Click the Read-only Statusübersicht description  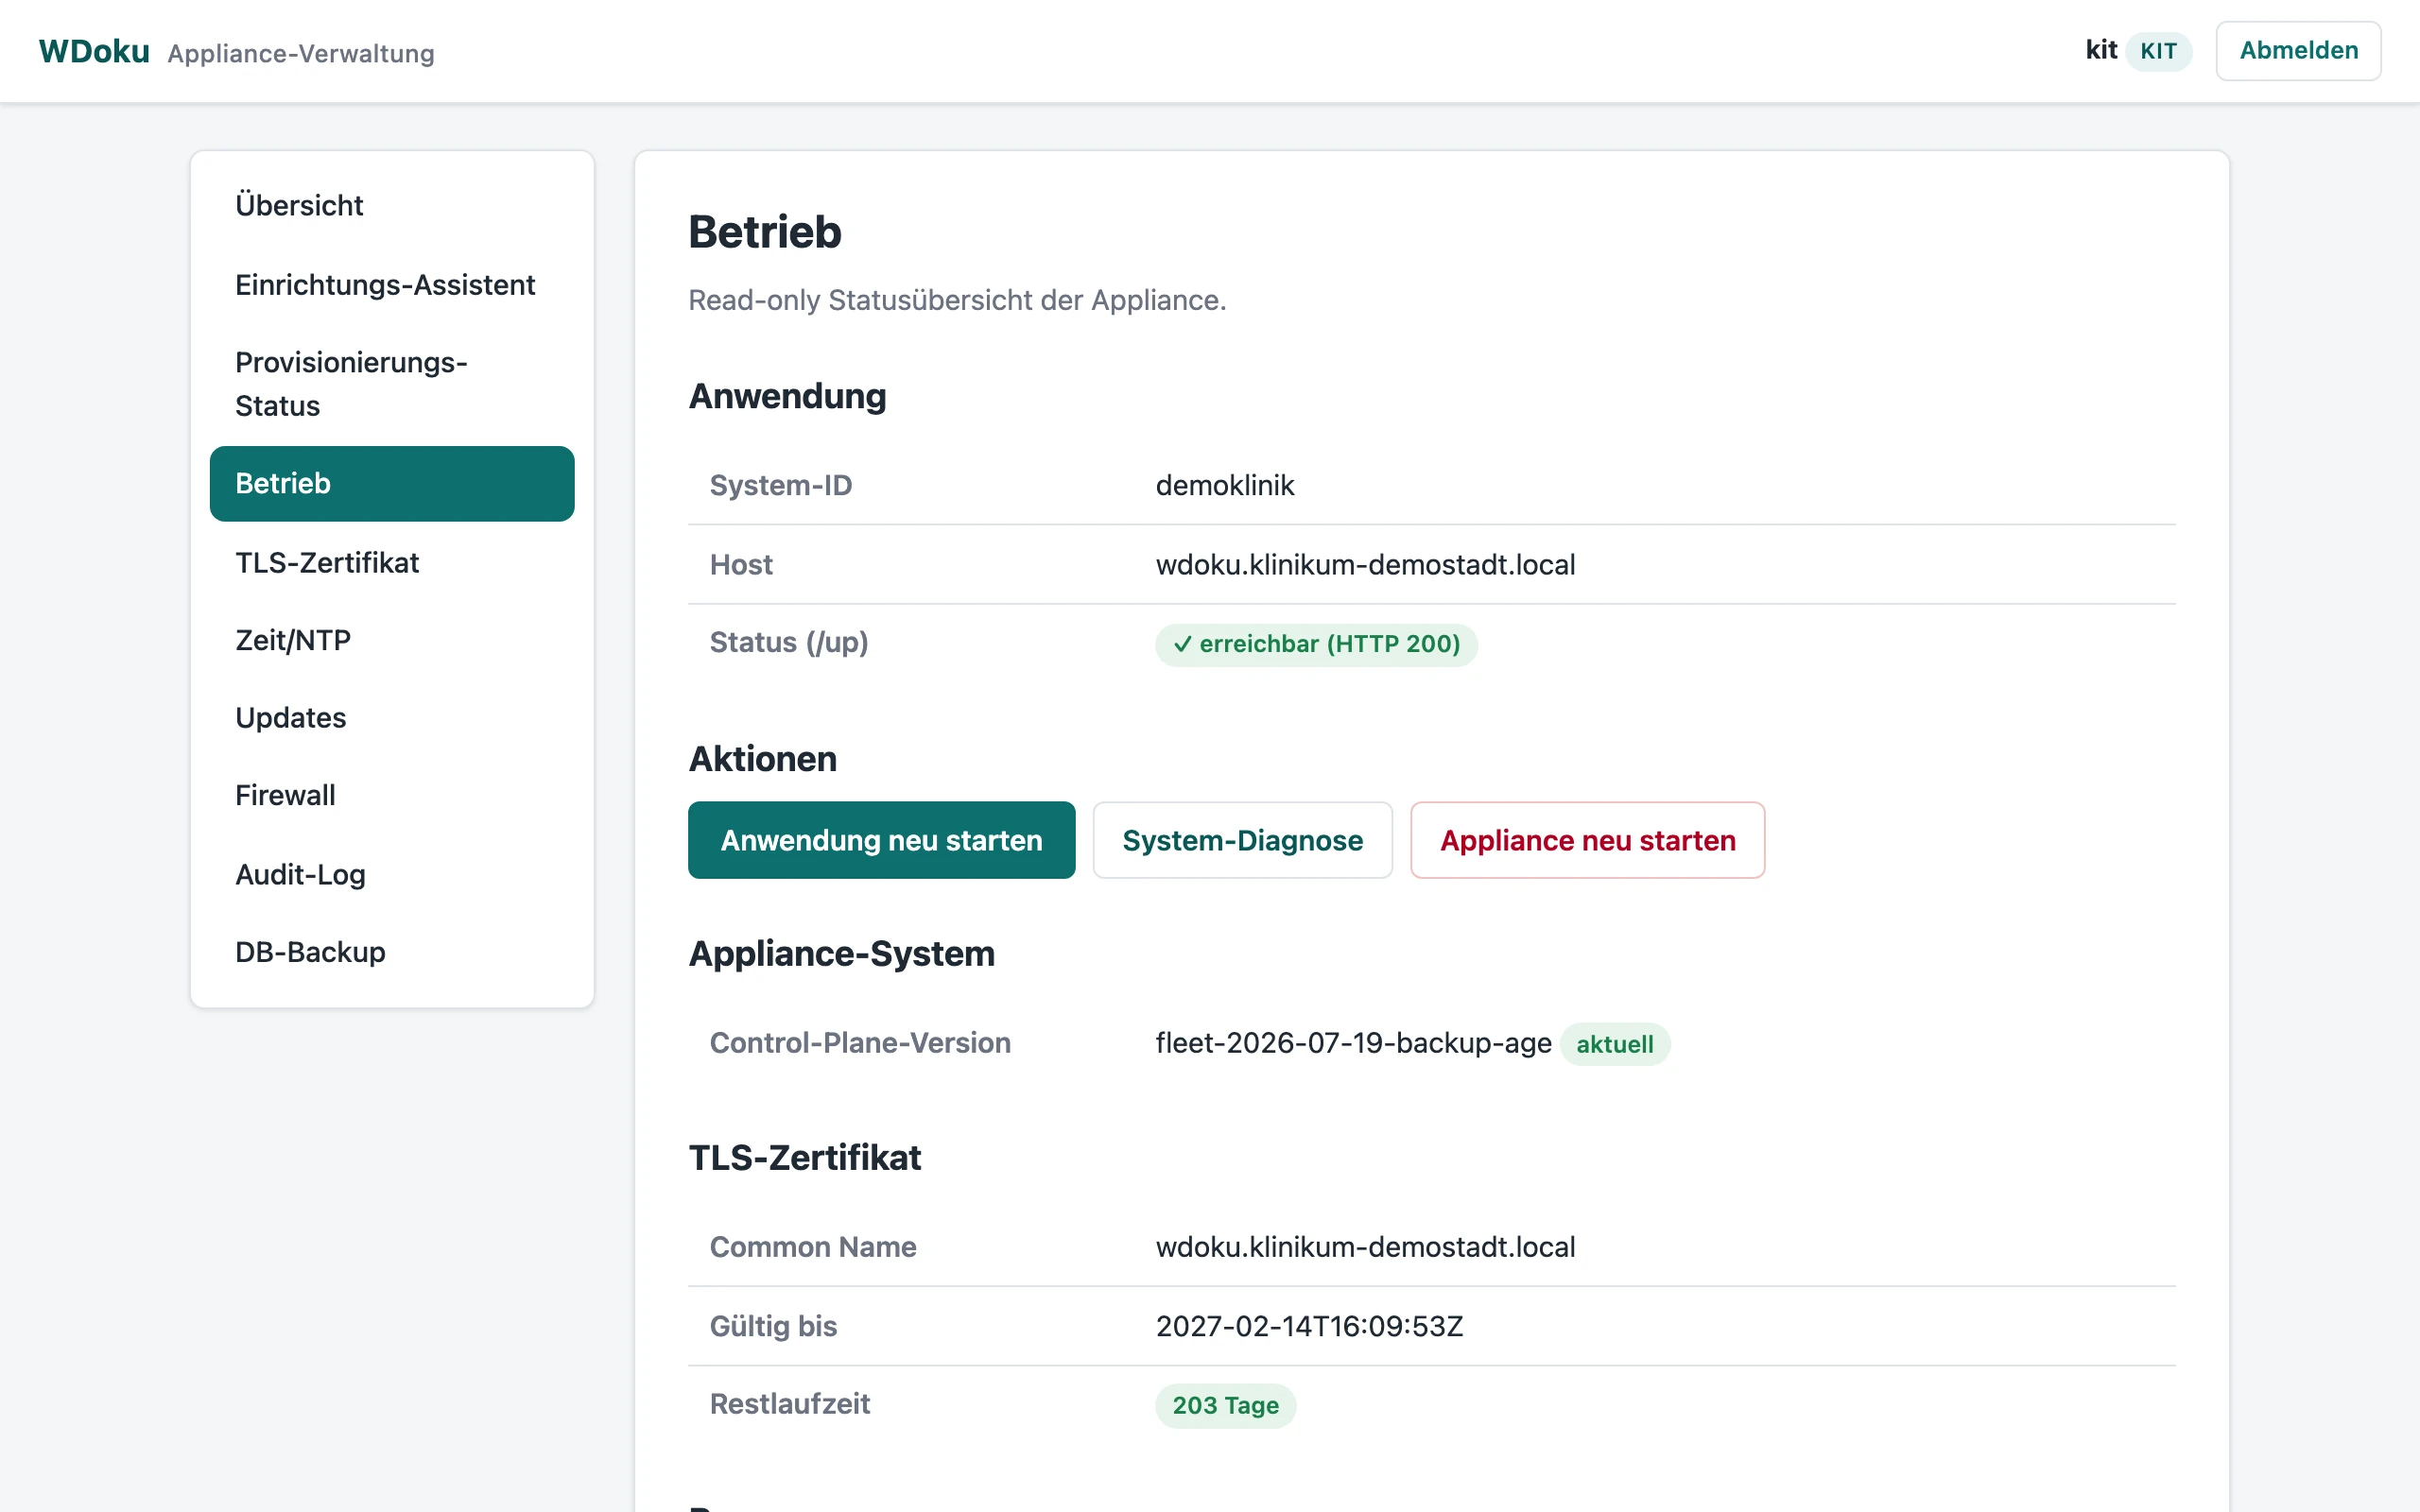[957, 300]
